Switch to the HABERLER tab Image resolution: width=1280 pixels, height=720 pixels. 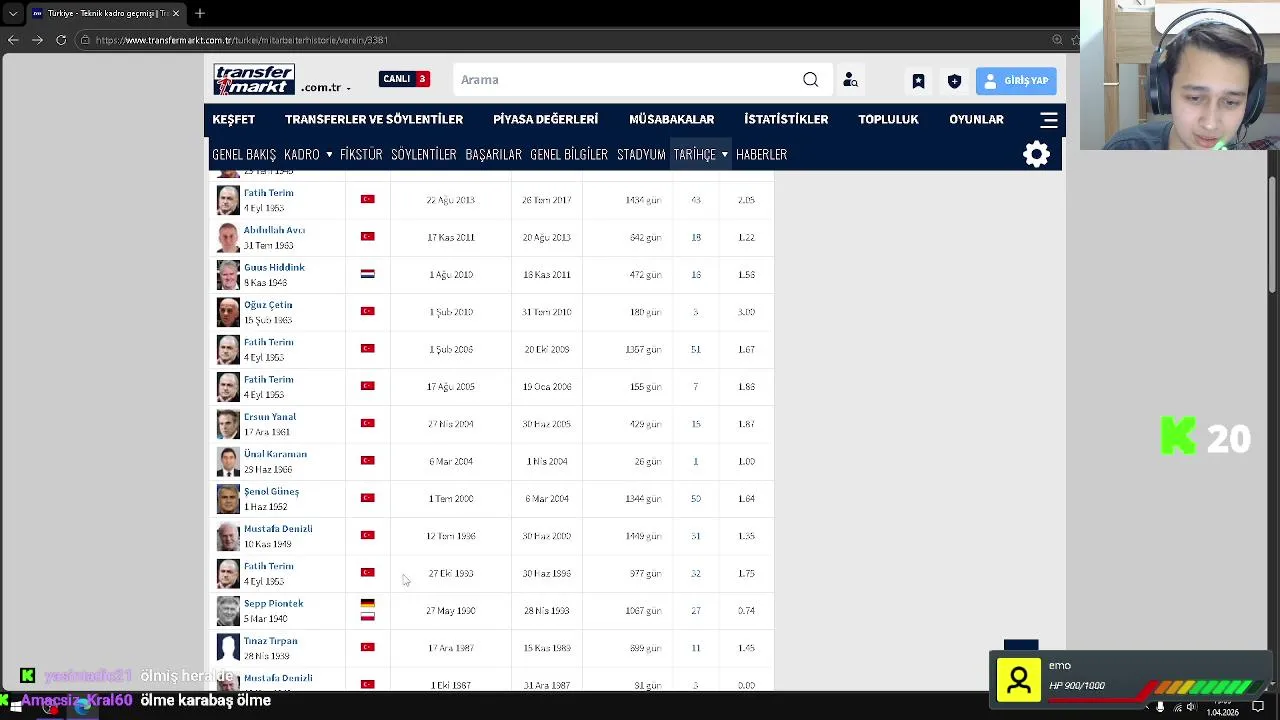click(761, 155)
